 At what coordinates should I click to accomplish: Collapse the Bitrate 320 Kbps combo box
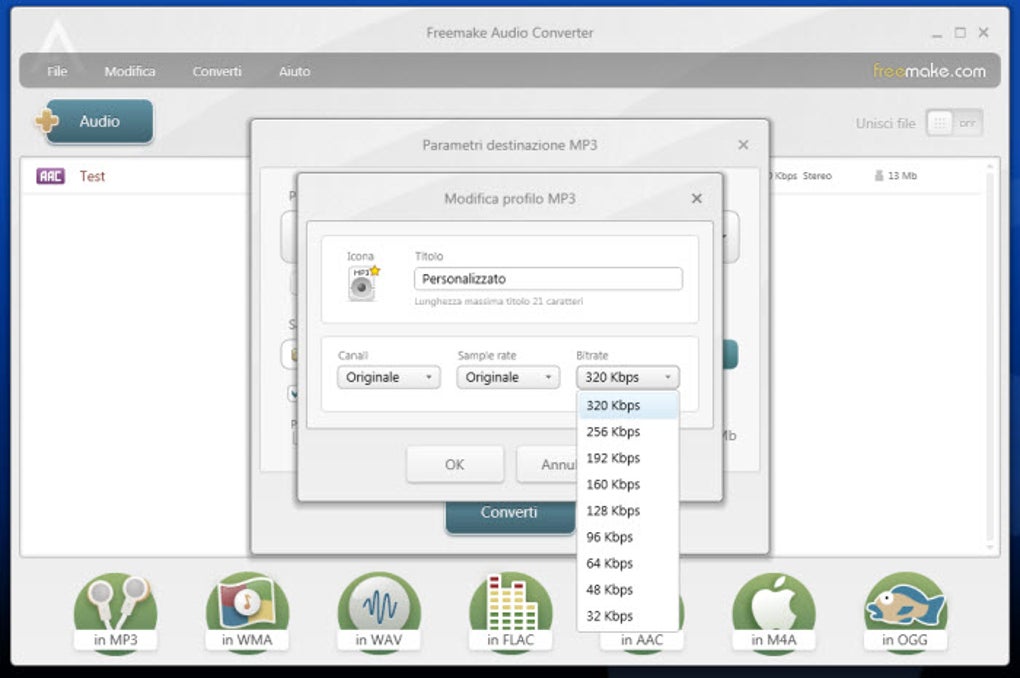pyautogui.click(x=628, y=377)
